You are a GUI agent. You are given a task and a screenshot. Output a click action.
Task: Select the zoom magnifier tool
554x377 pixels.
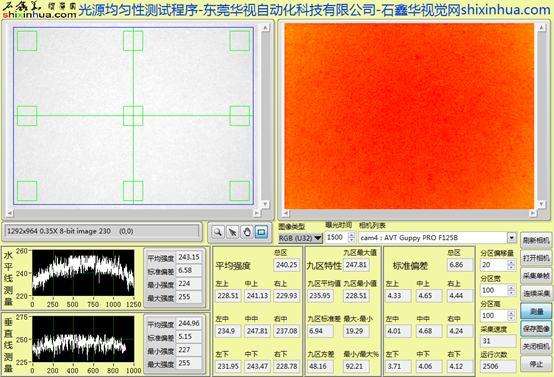point(218,232)
